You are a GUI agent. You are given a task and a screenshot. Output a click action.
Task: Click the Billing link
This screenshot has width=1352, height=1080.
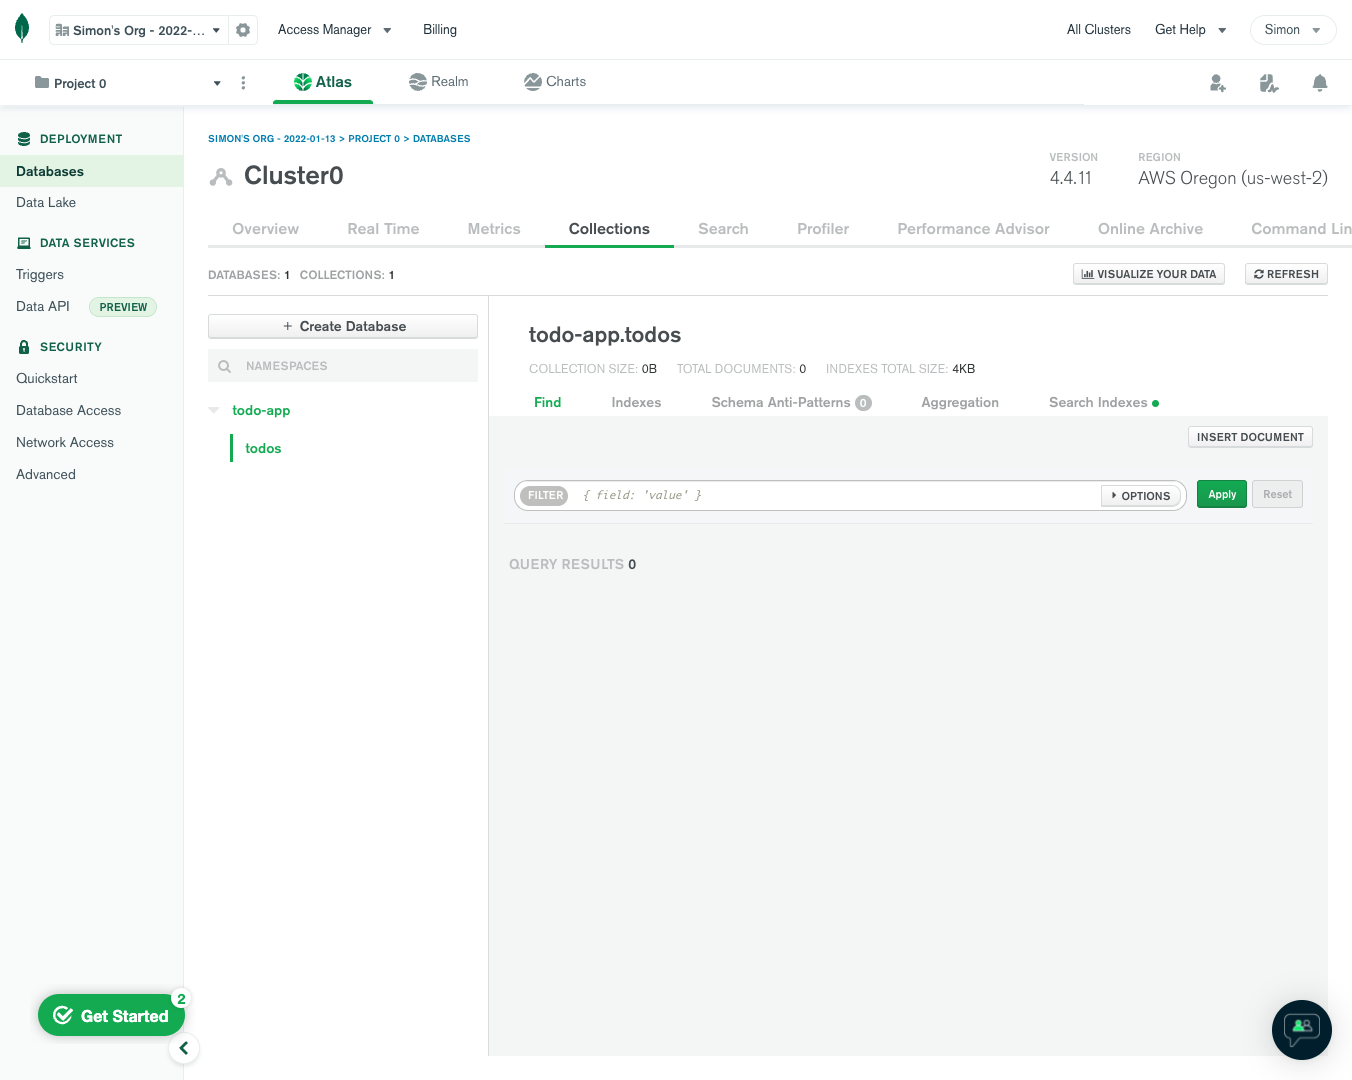pyautogui.click(x=440, y=30)
